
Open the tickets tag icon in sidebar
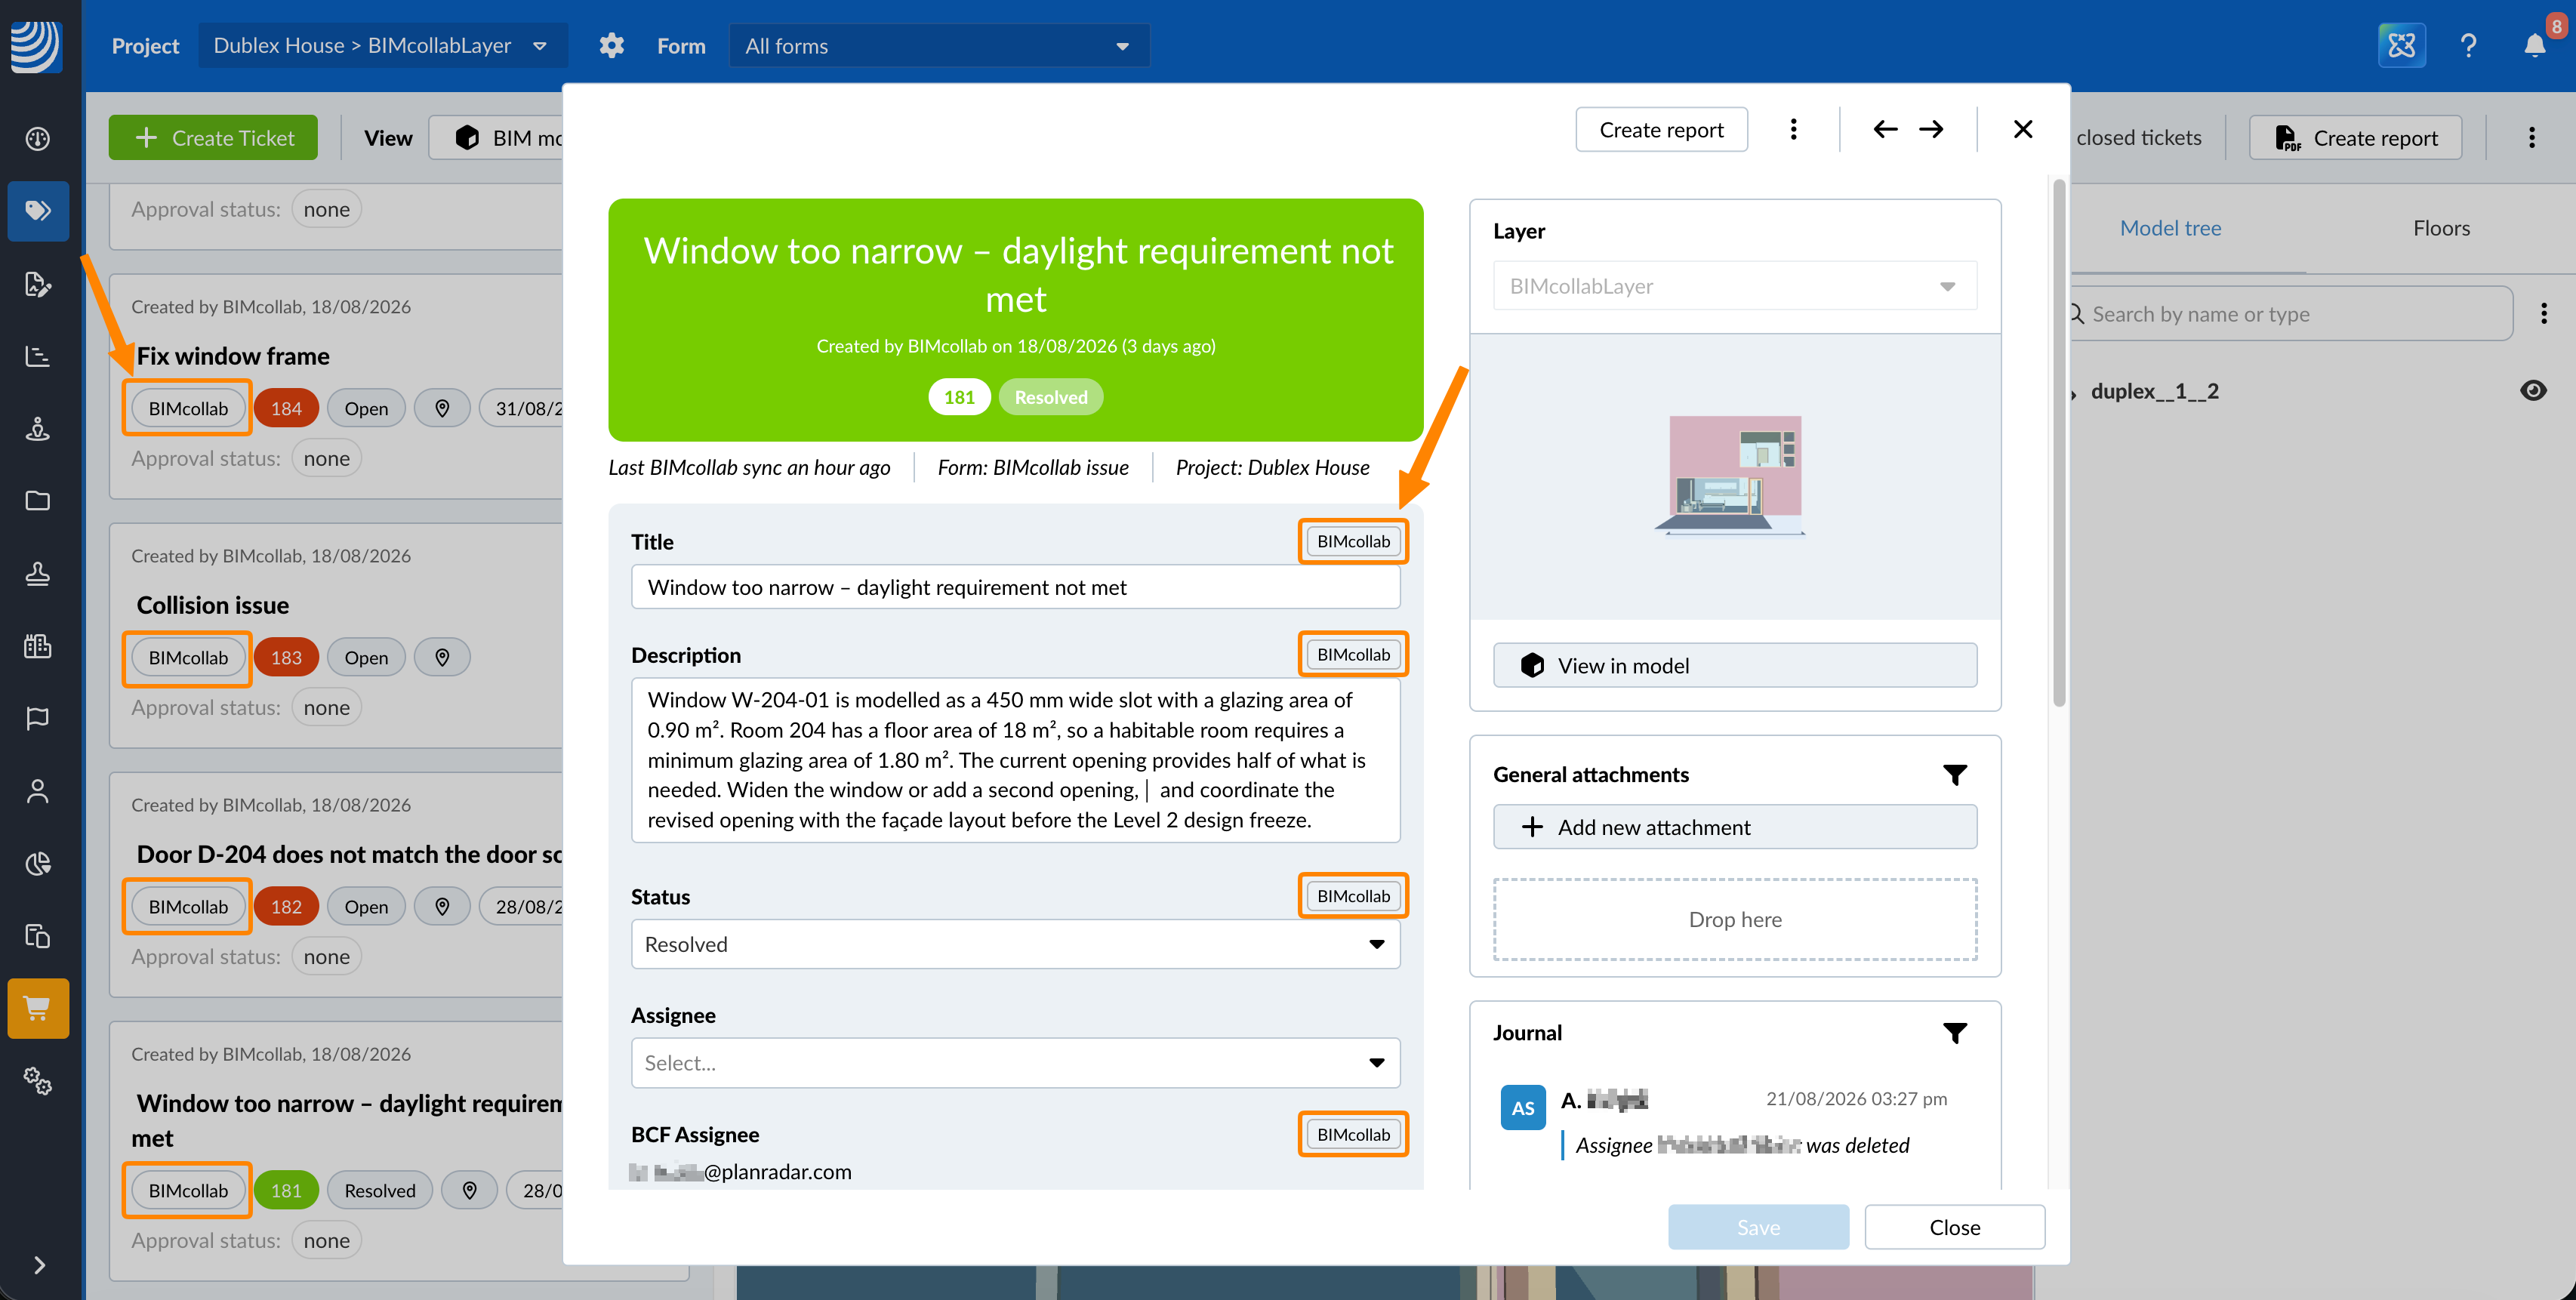point(38,211)
